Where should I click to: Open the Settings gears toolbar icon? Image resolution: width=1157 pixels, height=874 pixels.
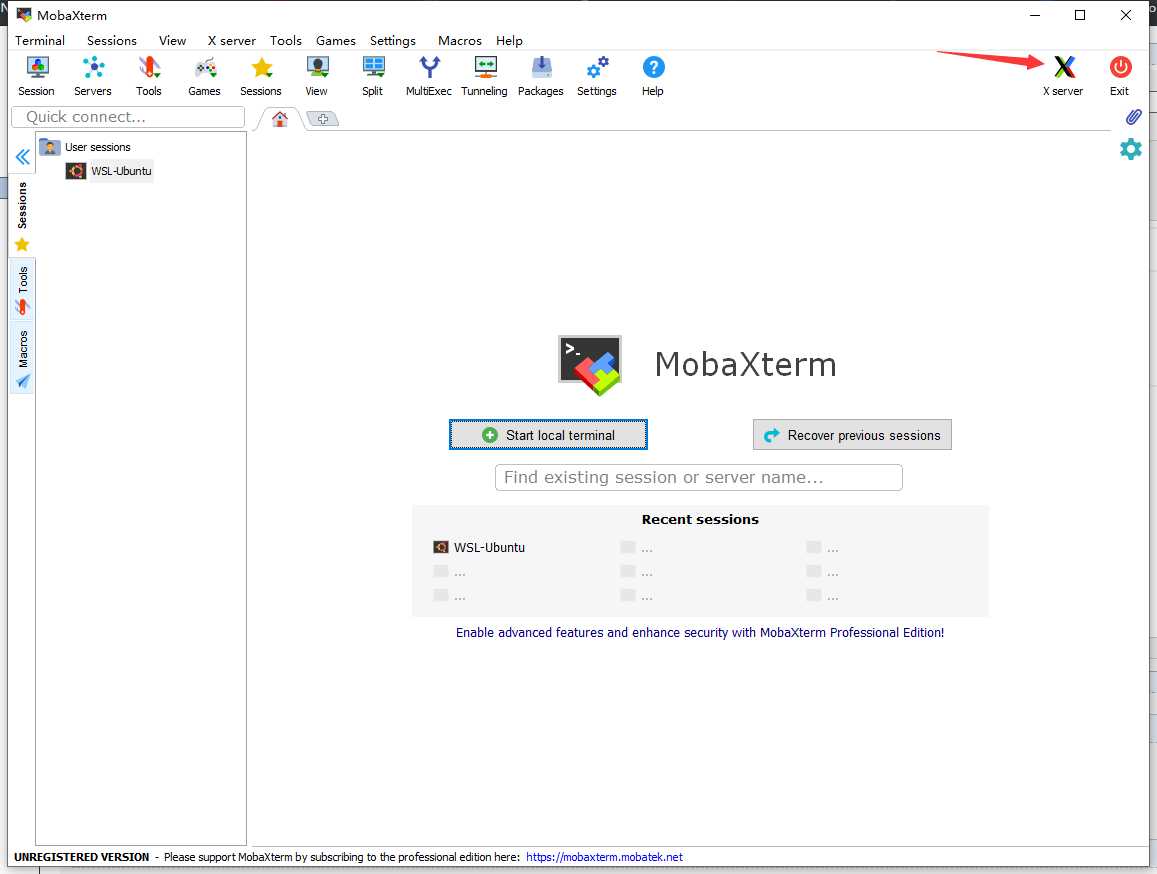(x=597, y=76)
